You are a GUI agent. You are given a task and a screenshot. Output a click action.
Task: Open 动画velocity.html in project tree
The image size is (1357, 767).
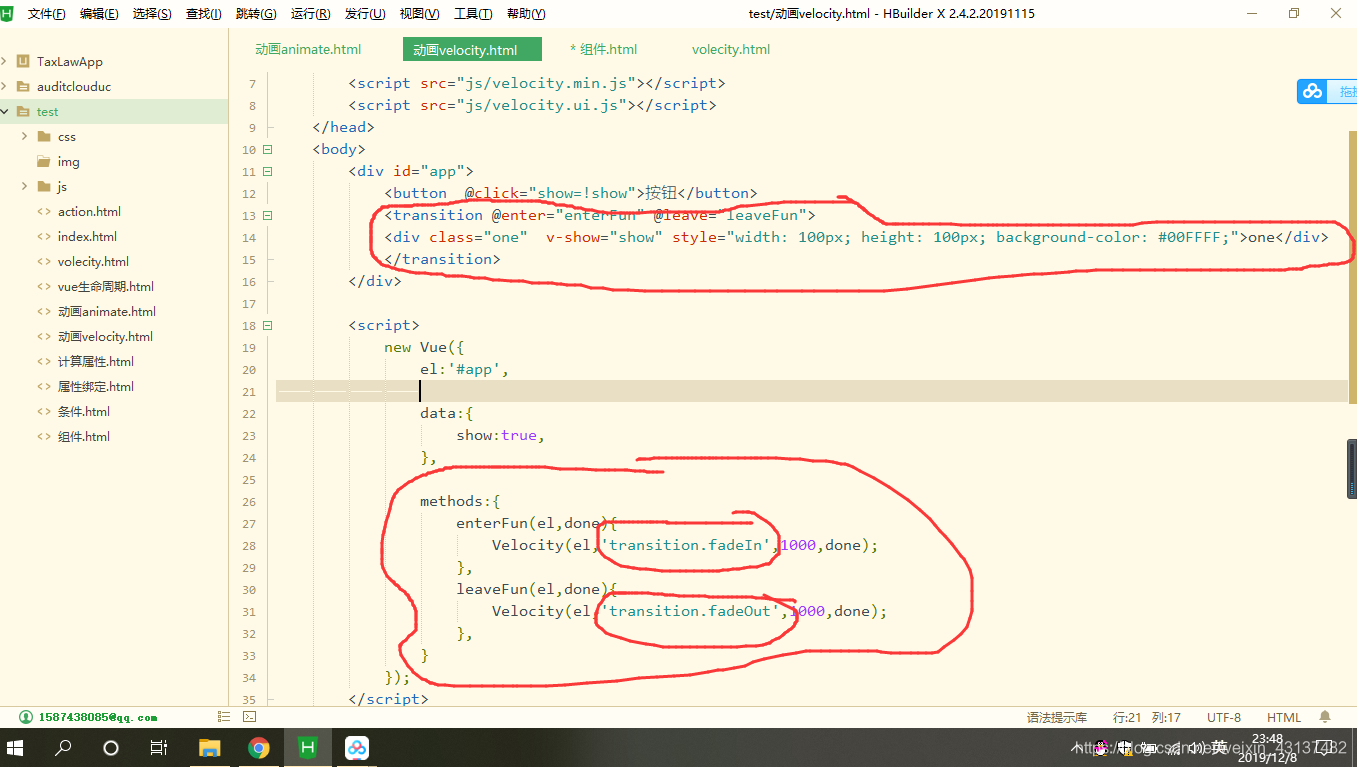(105, 337)
